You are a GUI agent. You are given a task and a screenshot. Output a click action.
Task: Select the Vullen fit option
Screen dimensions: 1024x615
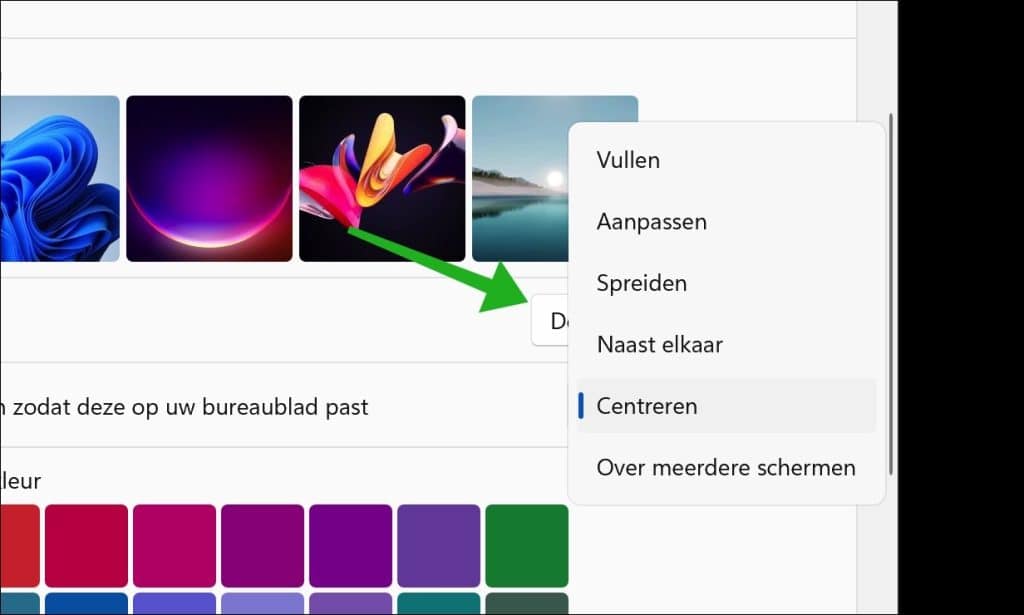(628, 160)
